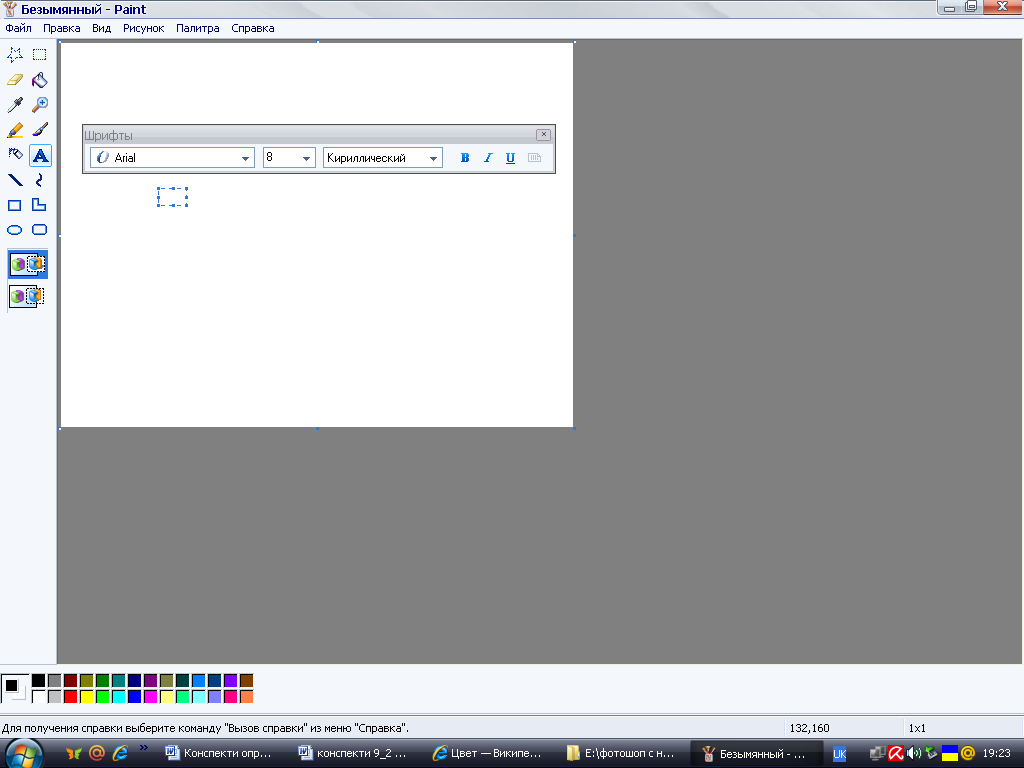
Task: Open the Рисунок menu
Action: click(143, 28)
